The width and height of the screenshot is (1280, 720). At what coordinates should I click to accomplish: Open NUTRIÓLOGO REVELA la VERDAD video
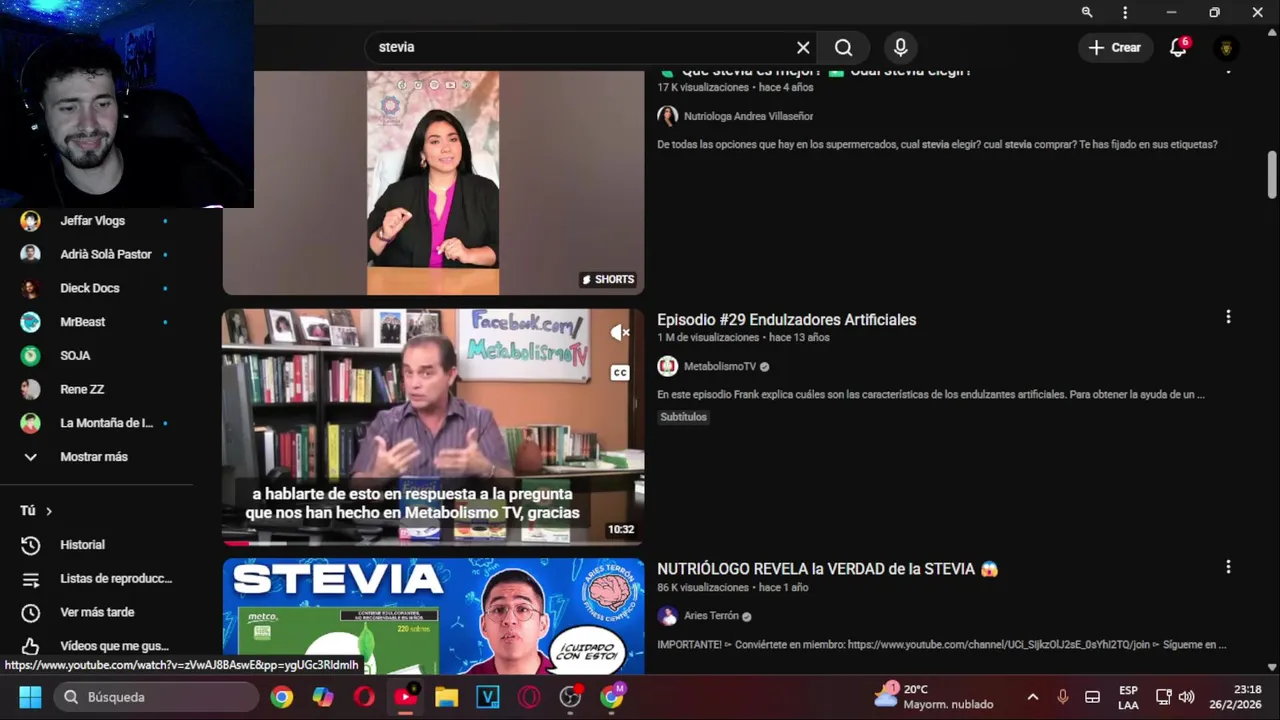click(x=827, y=569)
